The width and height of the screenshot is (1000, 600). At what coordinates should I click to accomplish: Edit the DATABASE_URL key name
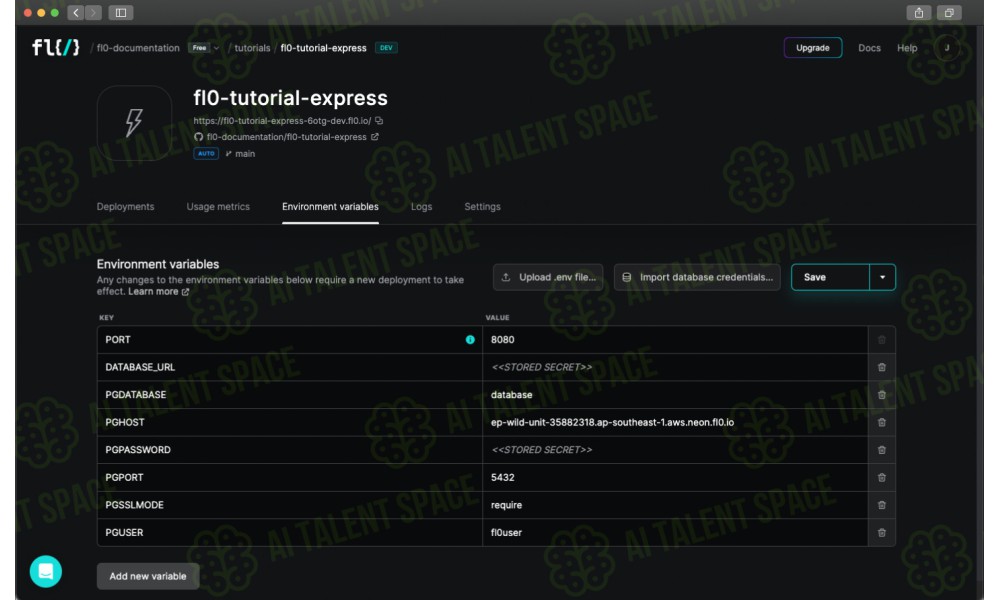click(x=290, y=367)
